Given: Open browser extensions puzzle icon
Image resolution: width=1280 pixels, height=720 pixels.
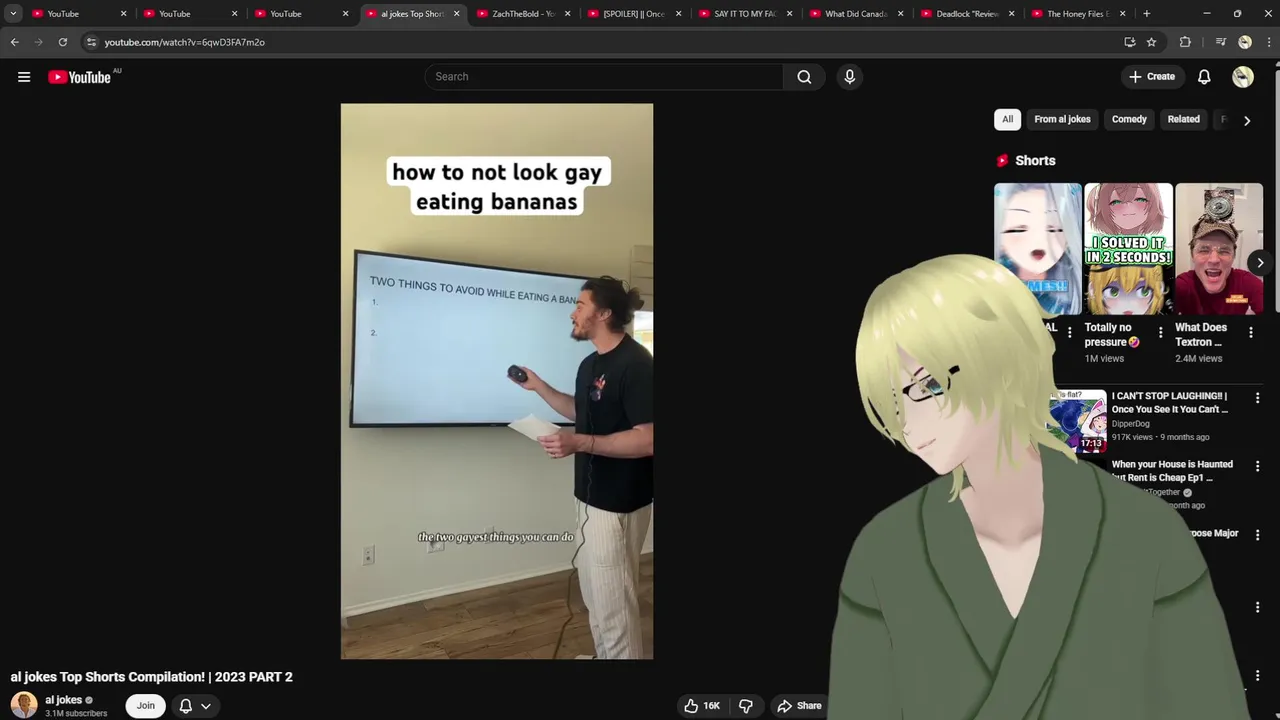Looking at the screenshot, I should [x=1185, y=42].
